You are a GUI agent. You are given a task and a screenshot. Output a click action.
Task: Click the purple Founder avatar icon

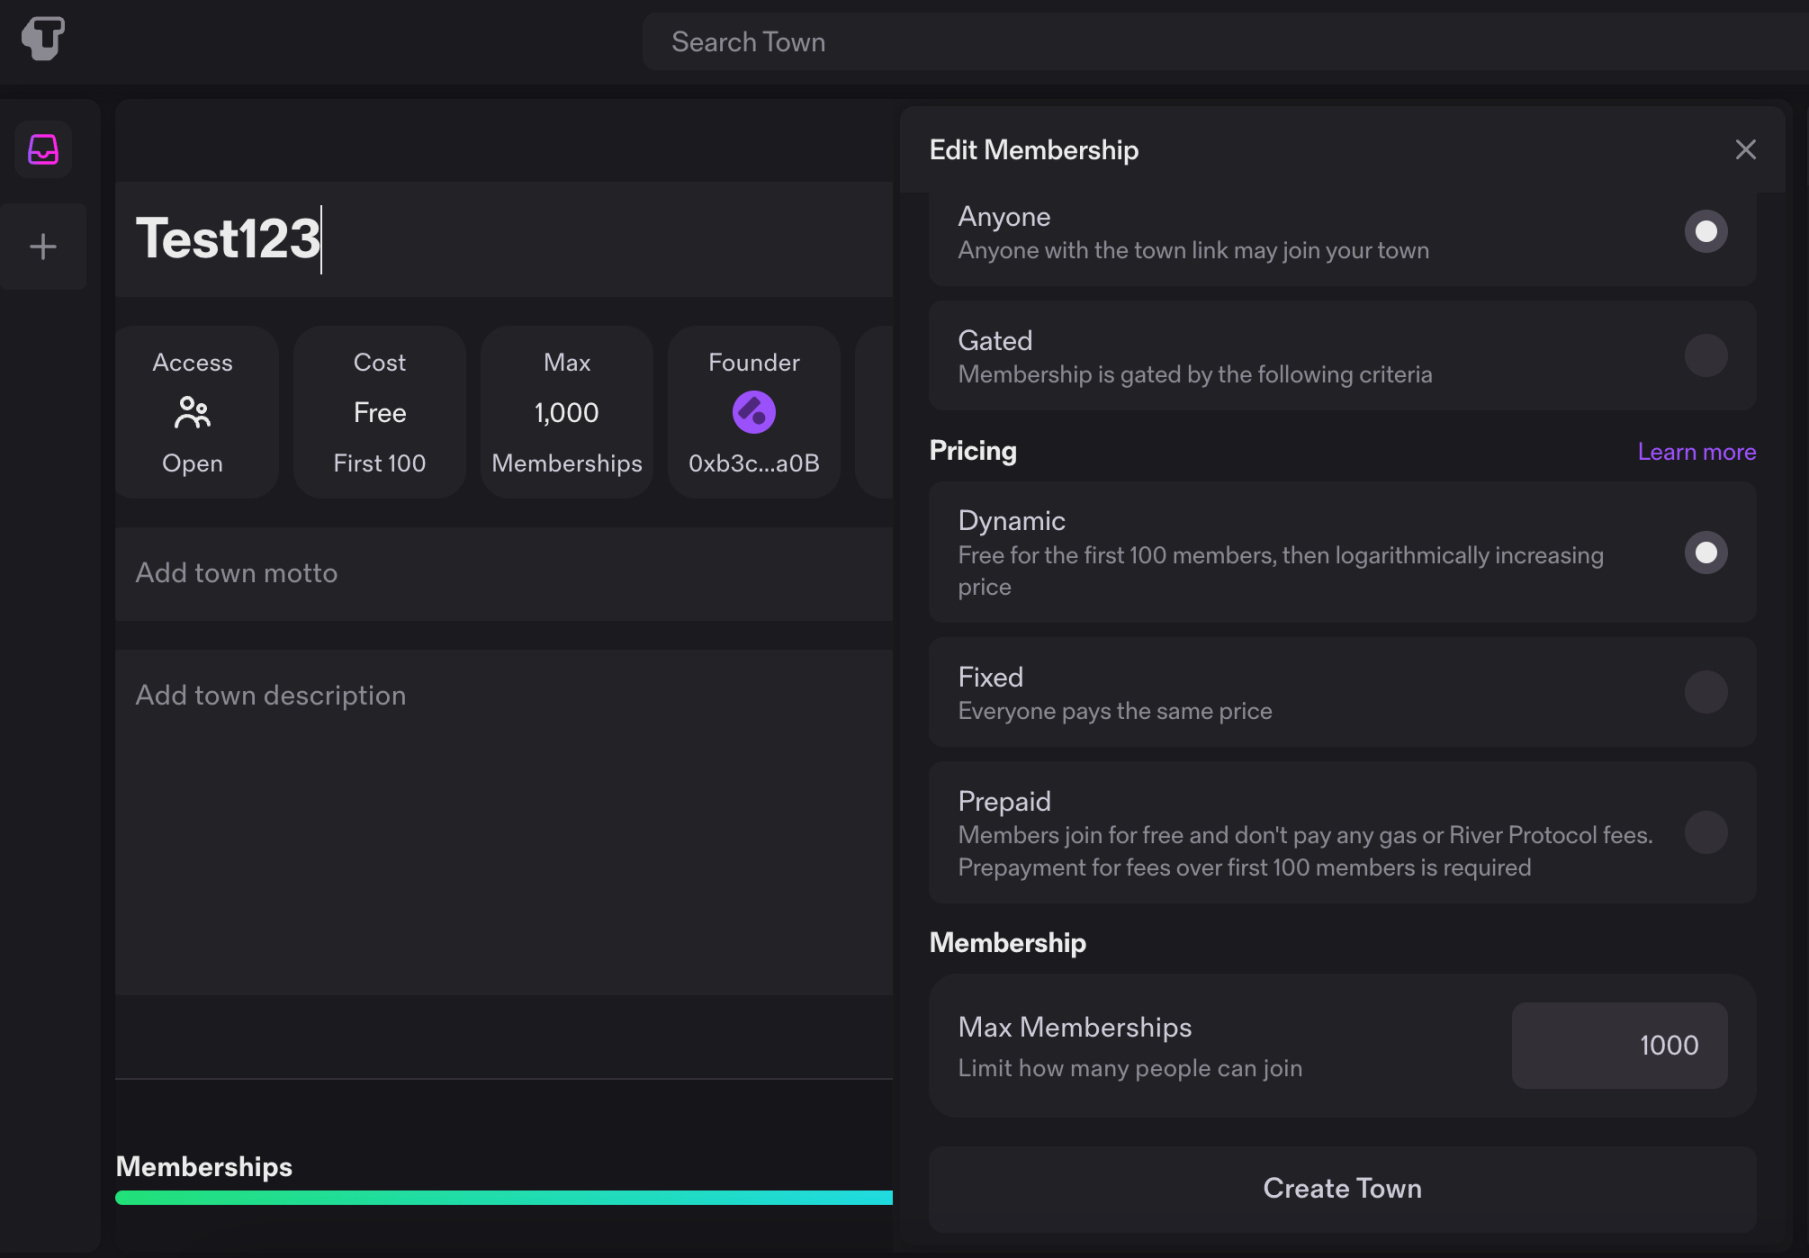click(754, 412)
